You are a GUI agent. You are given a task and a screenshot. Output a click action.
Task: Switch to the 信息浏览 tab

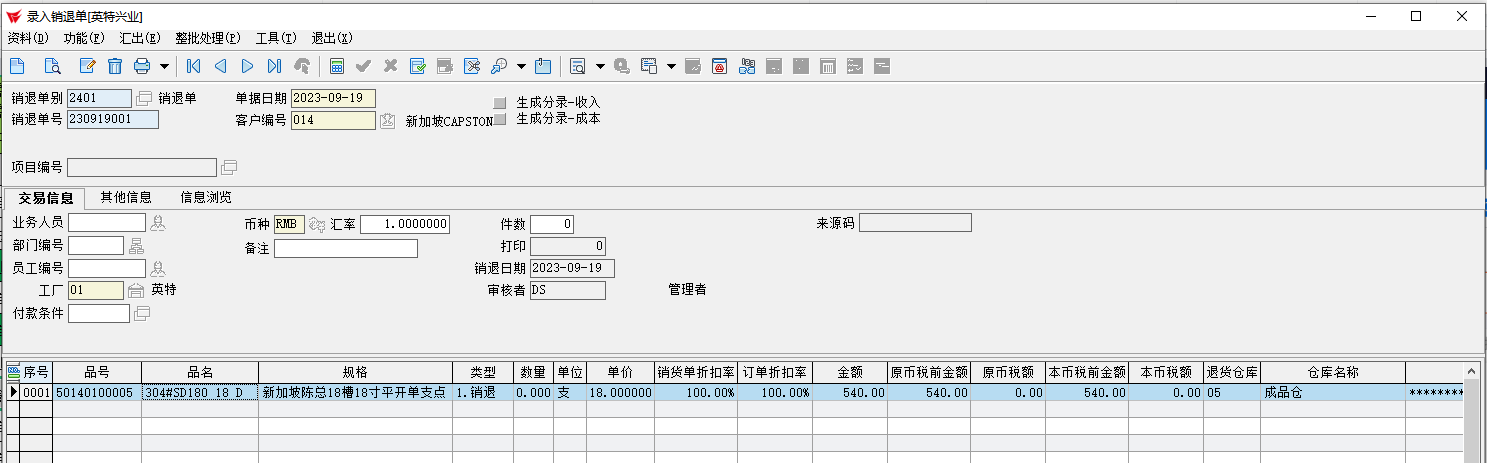click(x=205, y=197)
